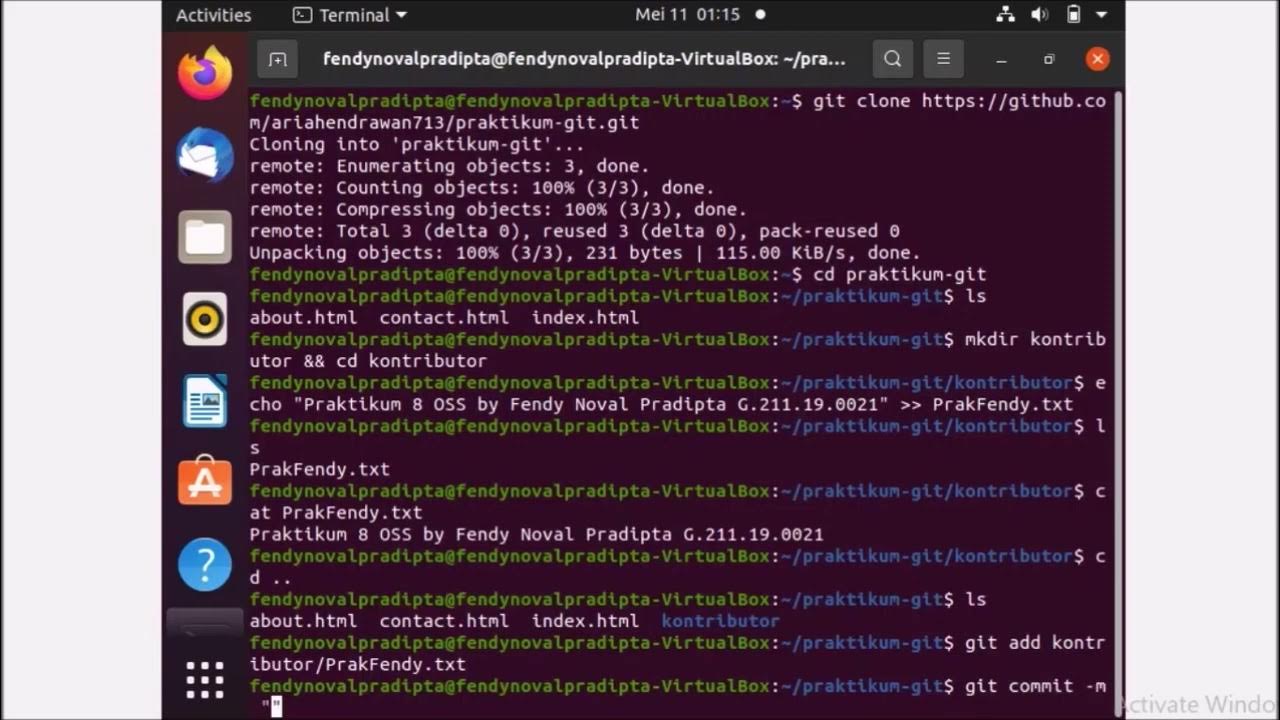
Task: Restore the terminal window size
Action: pyautogui.click(x=1049, y=59)
